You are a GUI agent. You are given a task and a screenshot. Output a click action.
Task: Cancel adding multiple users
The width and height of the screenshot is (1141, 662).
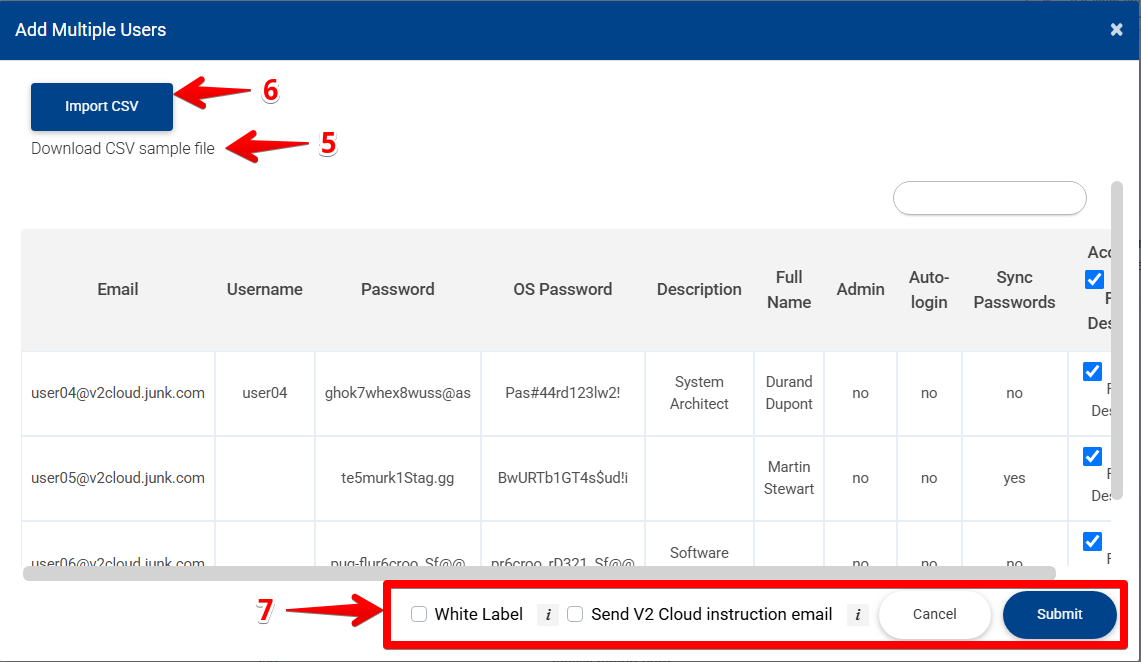[x=934, y=614]
